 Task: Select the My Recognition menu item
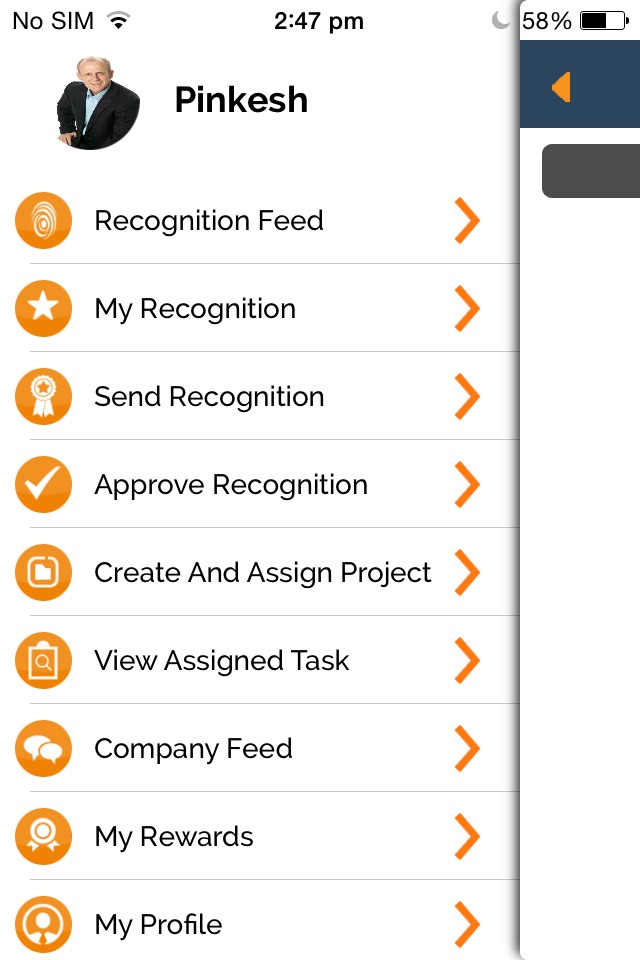coord(260,308)
